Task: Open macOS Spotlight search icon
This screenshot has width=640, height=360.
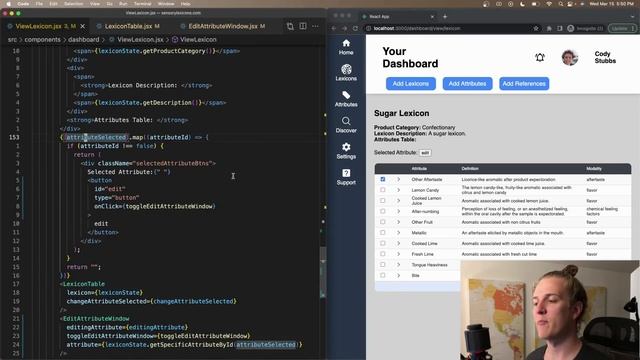Action: (561, 4)
